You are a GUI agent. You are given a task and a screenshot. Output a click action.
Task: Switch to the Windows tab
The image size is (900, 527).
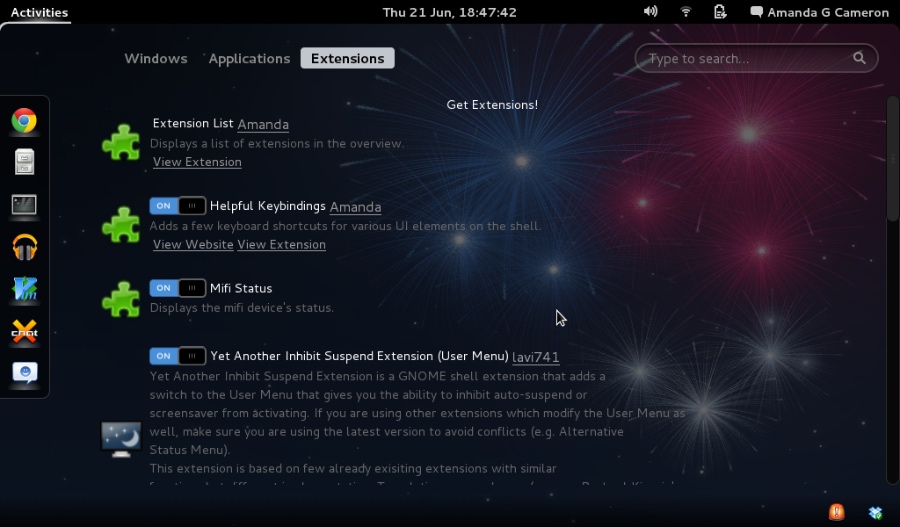[156, 58]
